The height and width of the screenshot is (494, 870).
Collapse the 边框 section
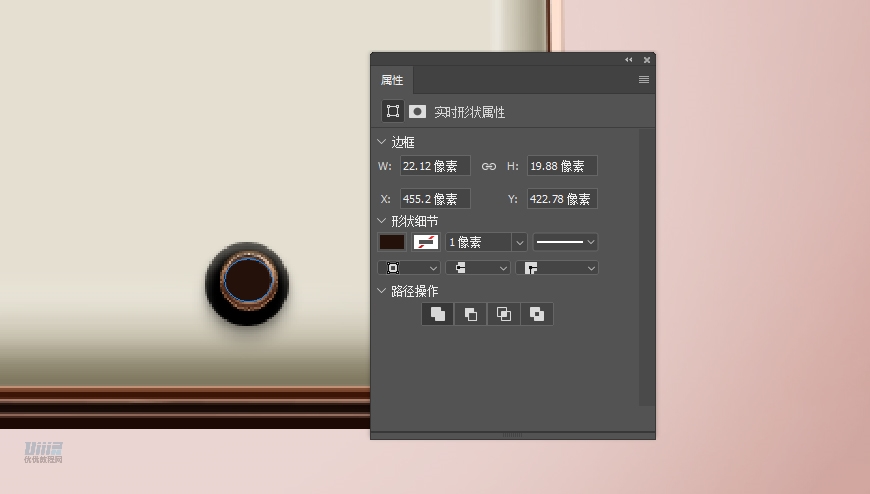point(382,142)
